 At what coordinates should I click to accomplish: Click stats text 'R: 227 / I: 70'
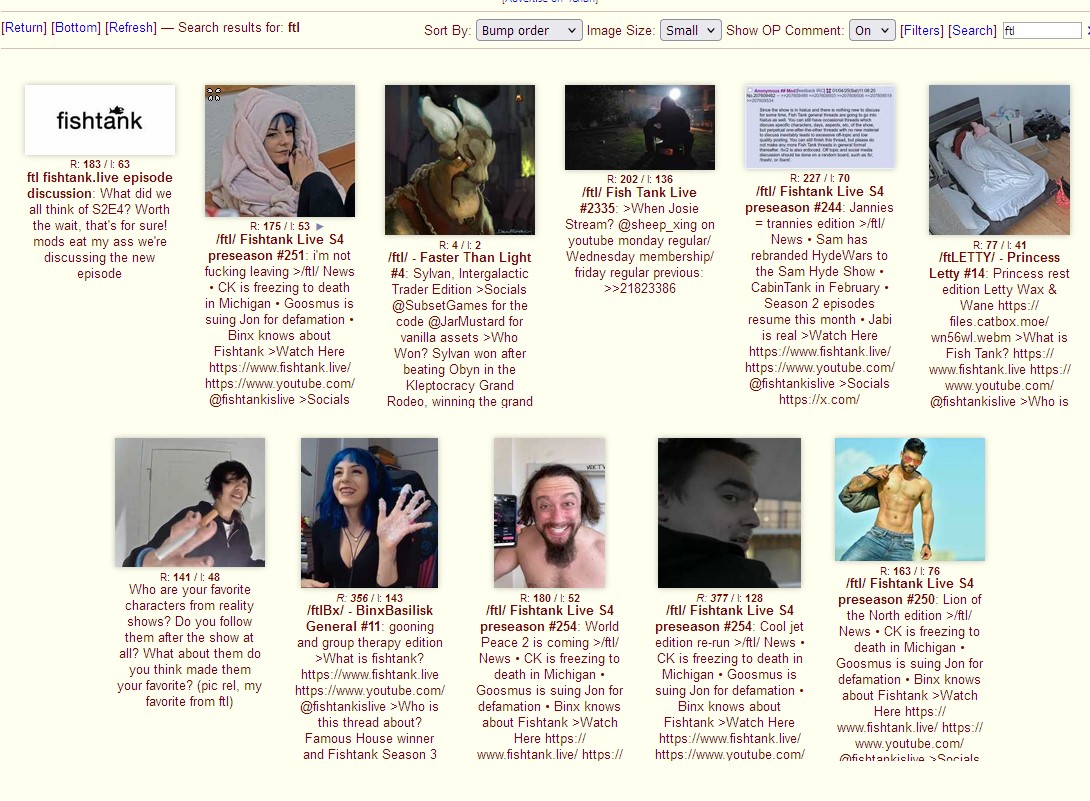[x=820, y=178]
